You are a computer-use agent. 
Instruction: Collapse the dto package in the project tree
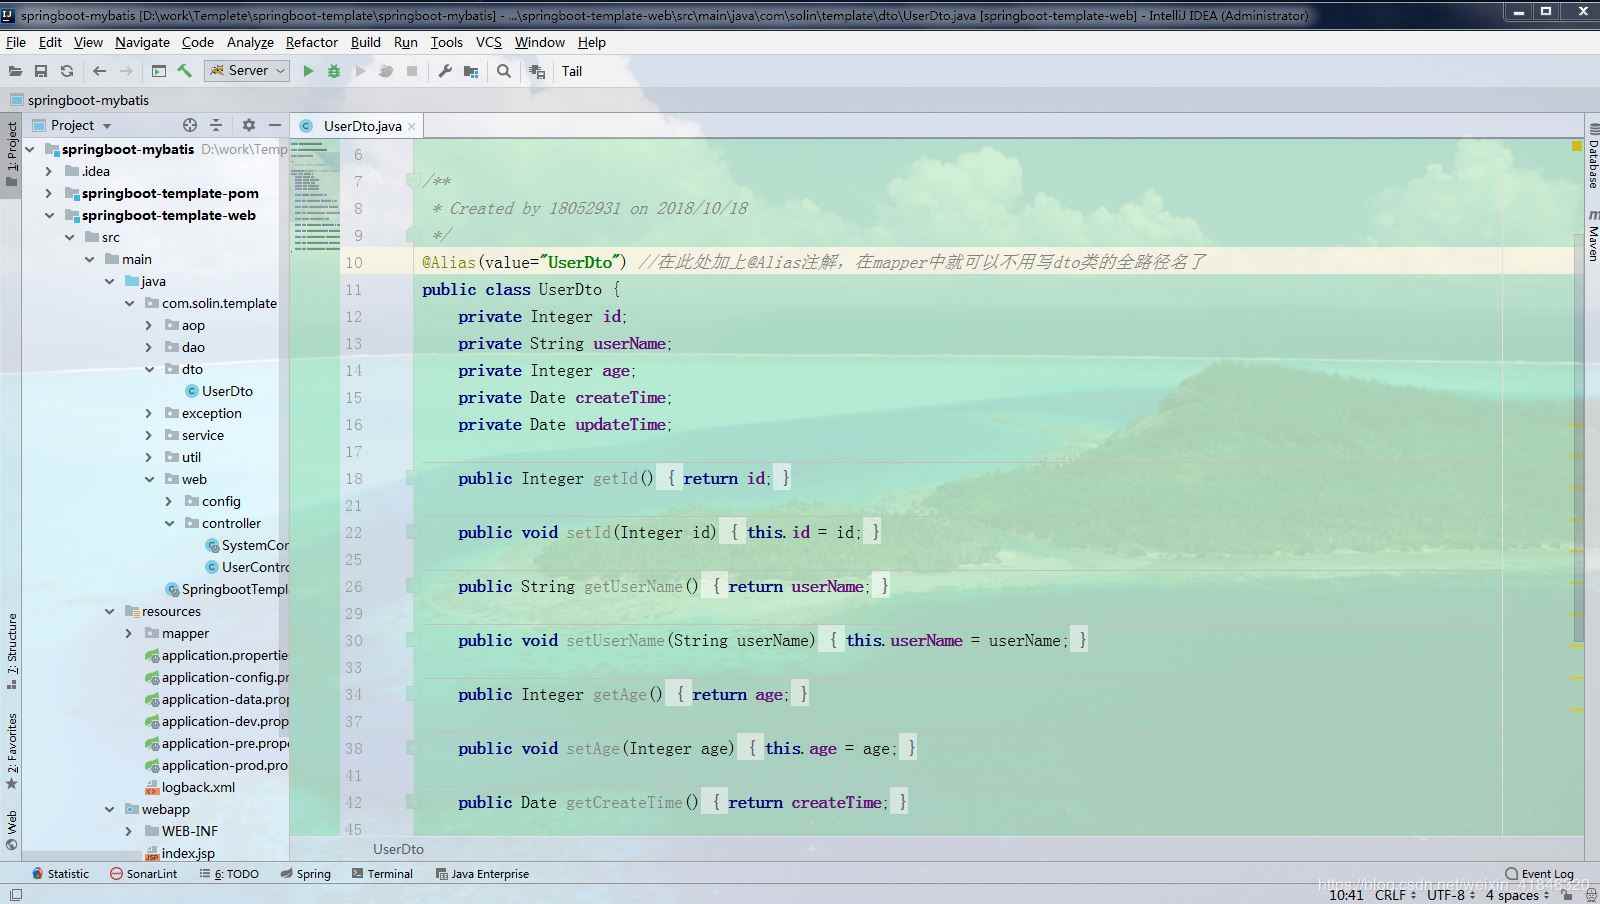click(150, 369)
